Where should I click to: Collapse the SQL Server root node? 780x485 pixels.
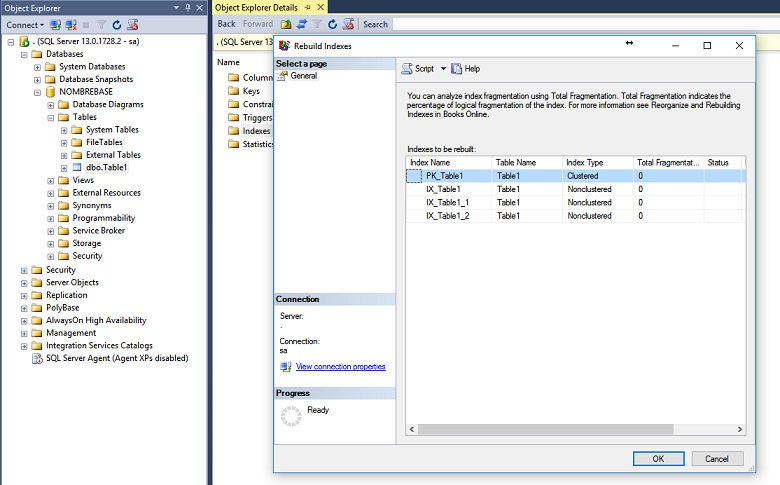(x=10, y=42)
